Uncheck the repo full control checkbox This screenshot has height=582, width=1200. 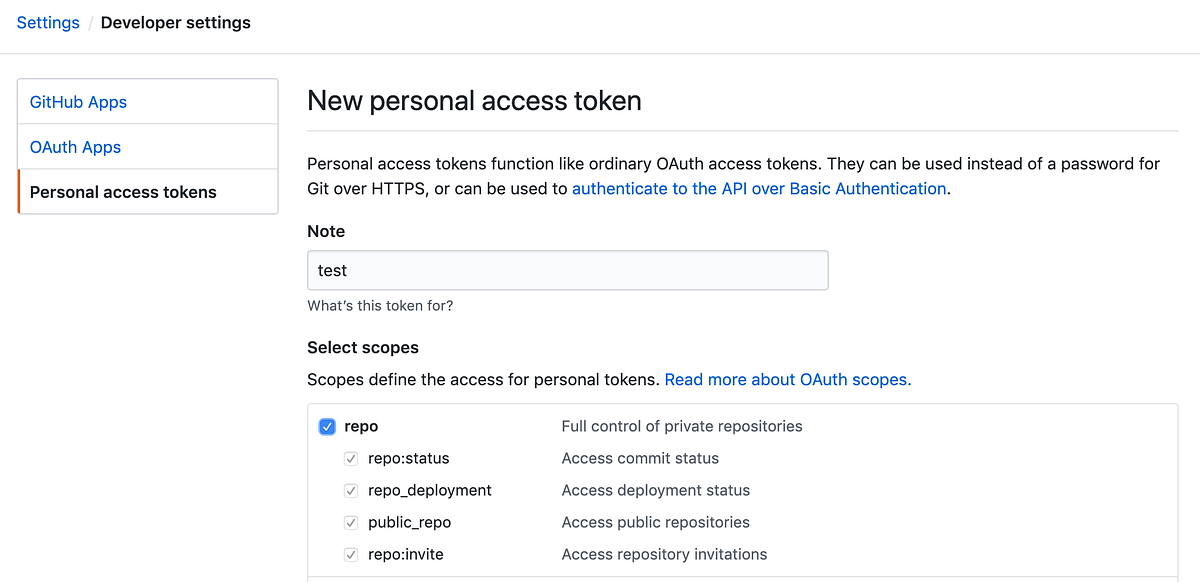point(327,426)
